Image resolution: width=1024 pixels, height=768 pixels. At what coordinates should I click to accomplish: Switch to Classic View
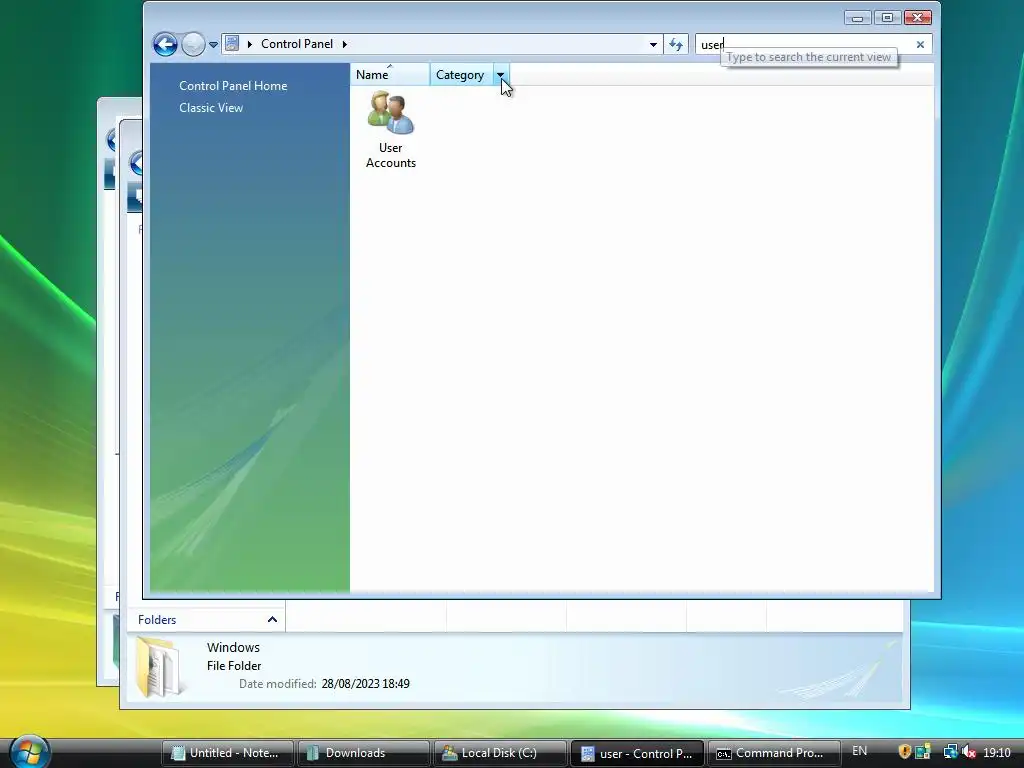click(x=211, y=108)
